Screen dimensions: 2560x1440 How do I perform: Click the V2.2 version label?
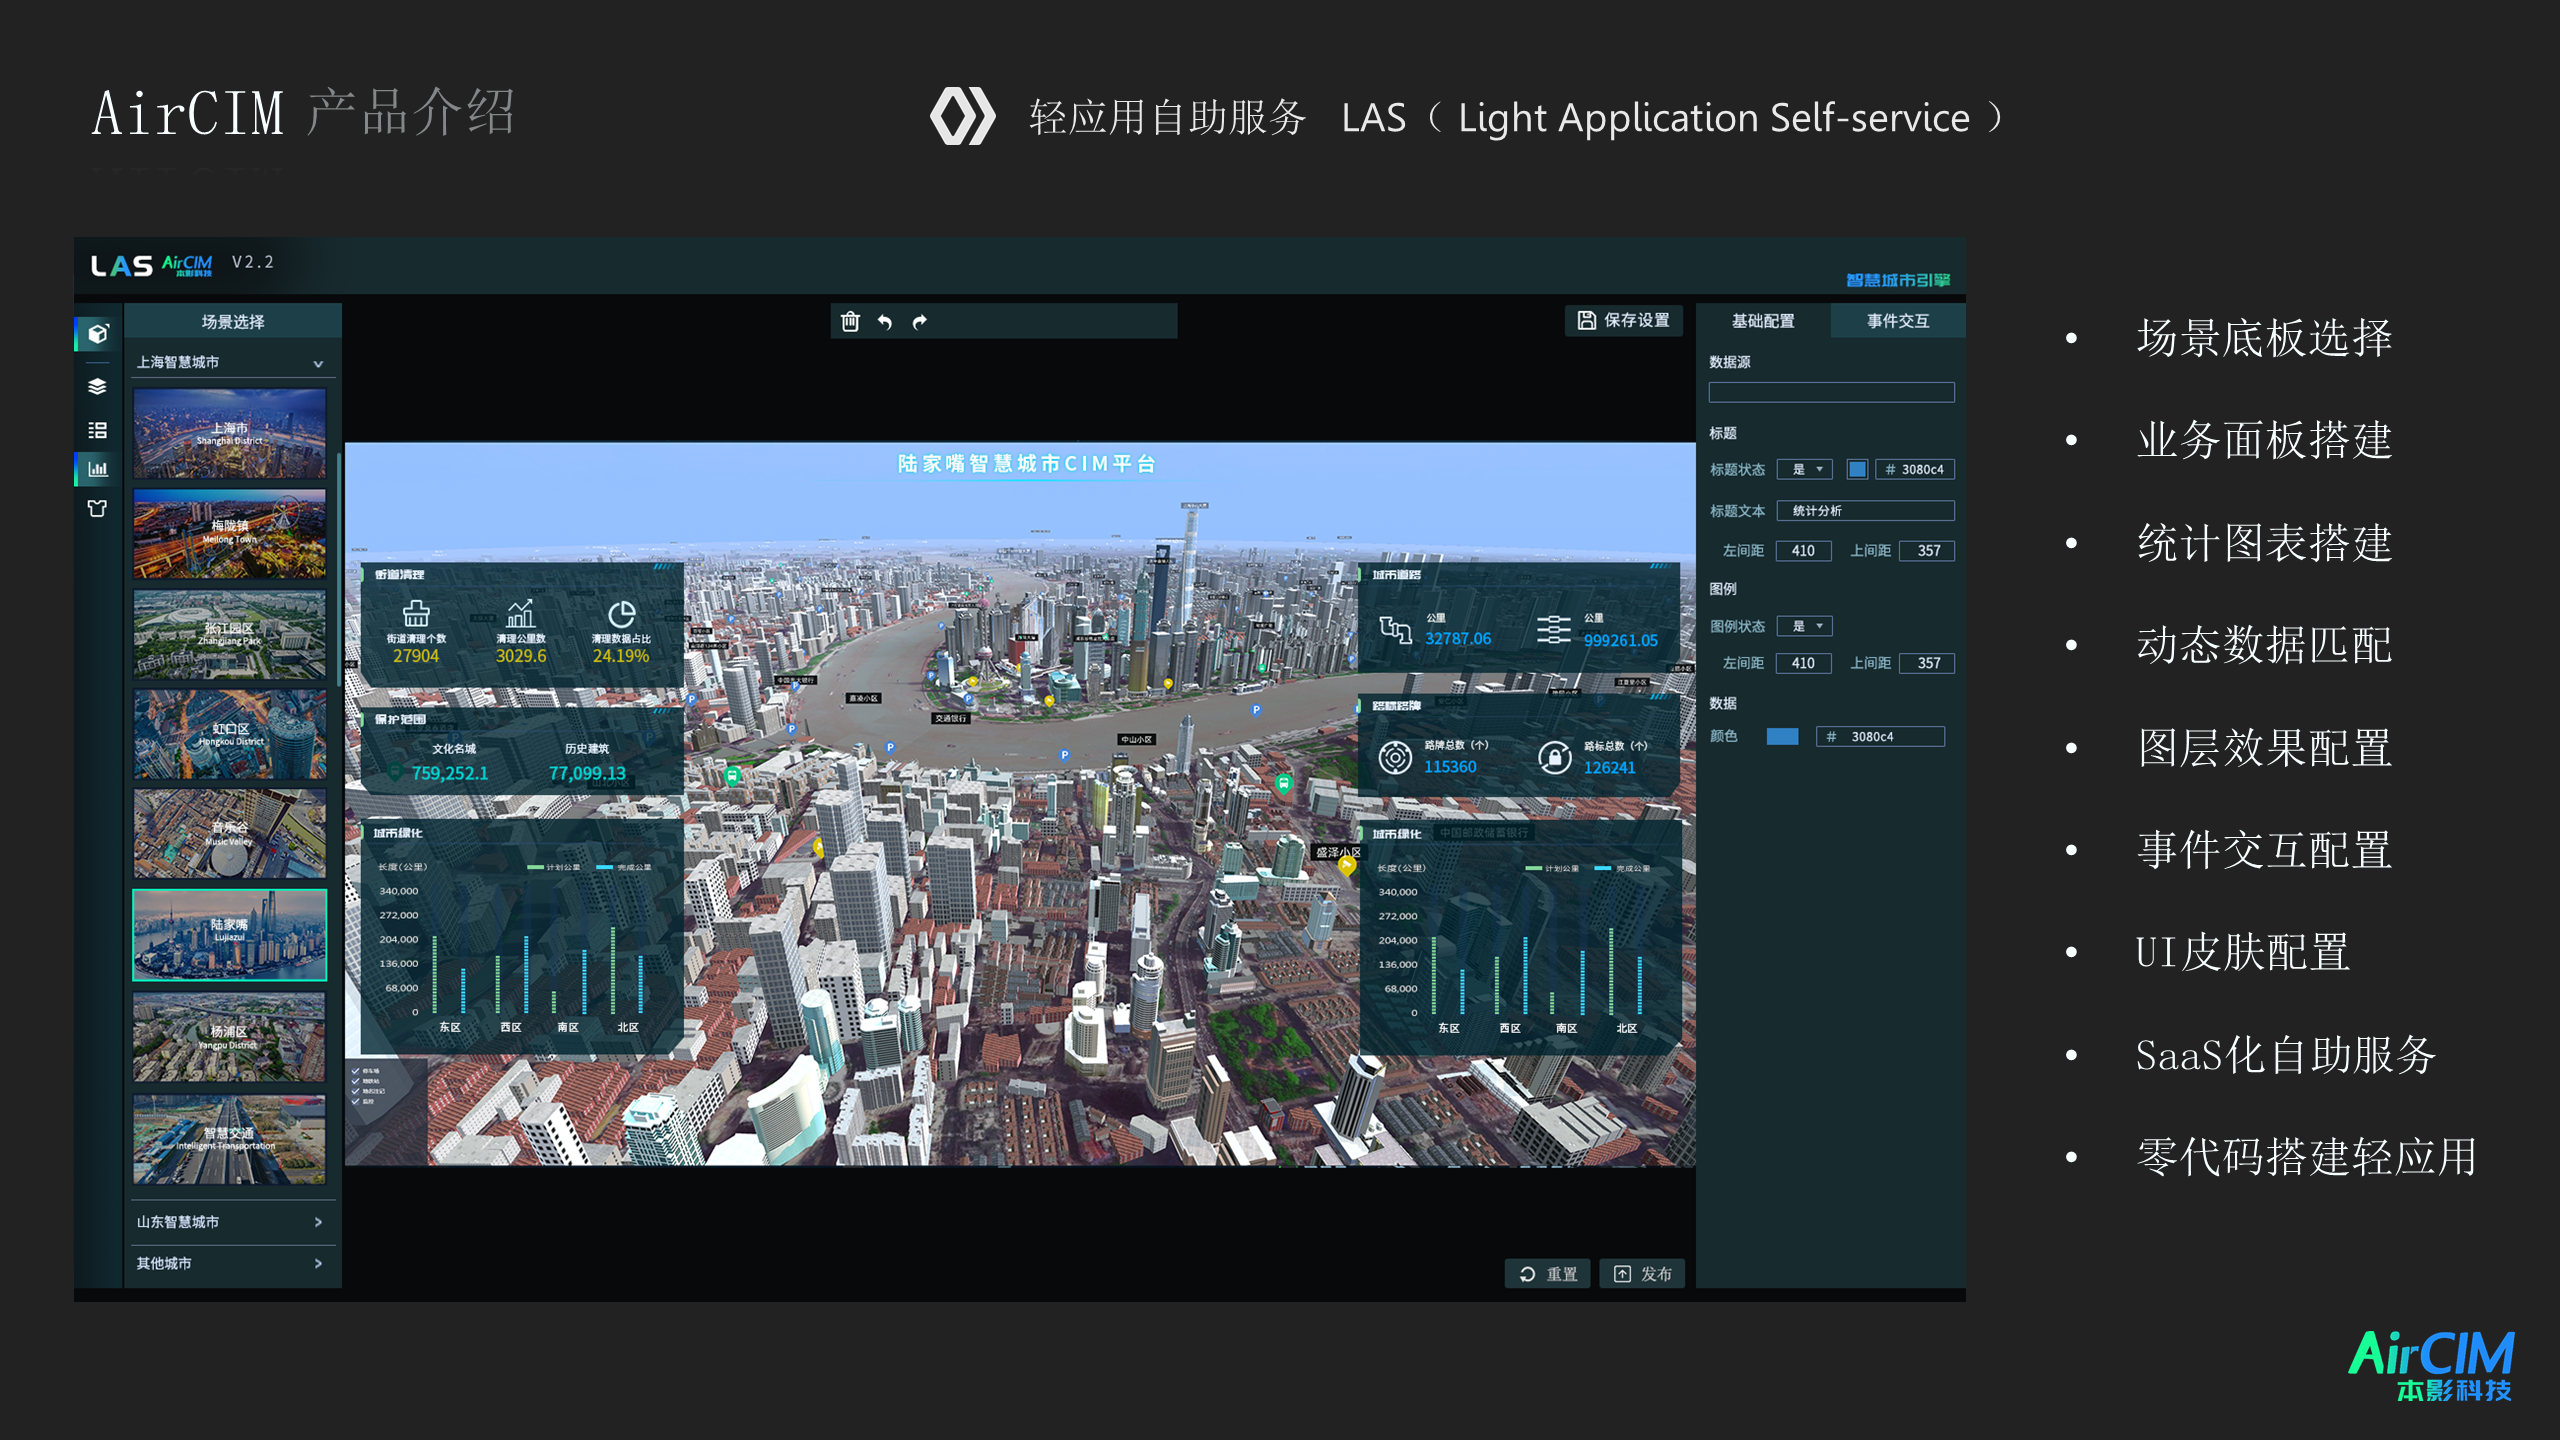pos(253,262)
